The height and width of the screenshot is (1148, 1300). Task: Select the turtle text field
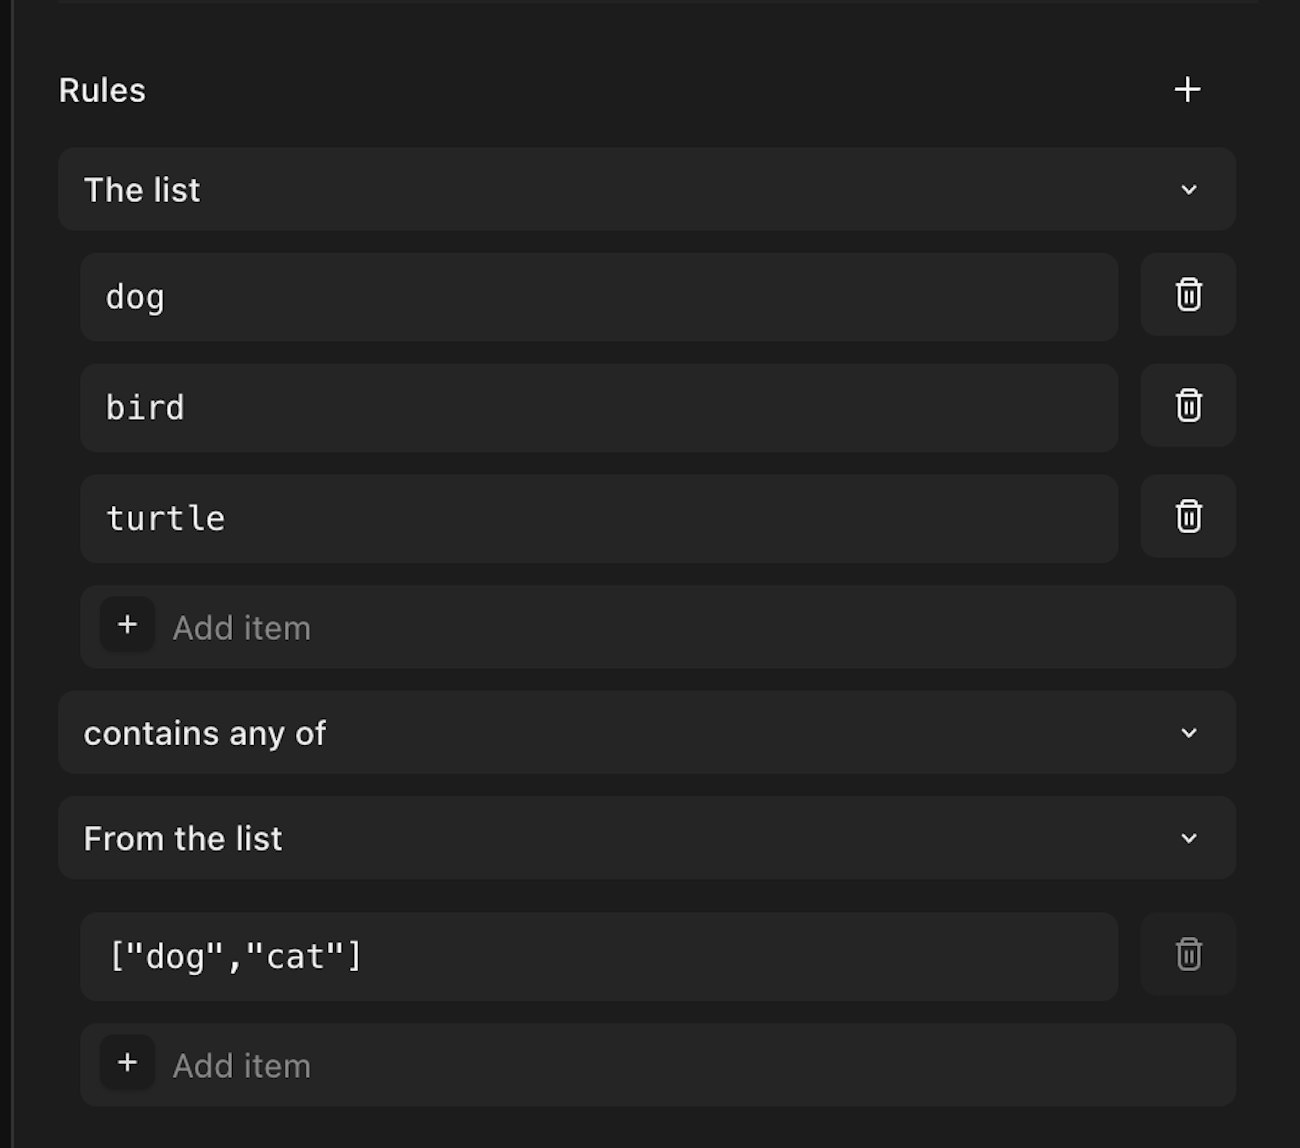pos(598,519)
